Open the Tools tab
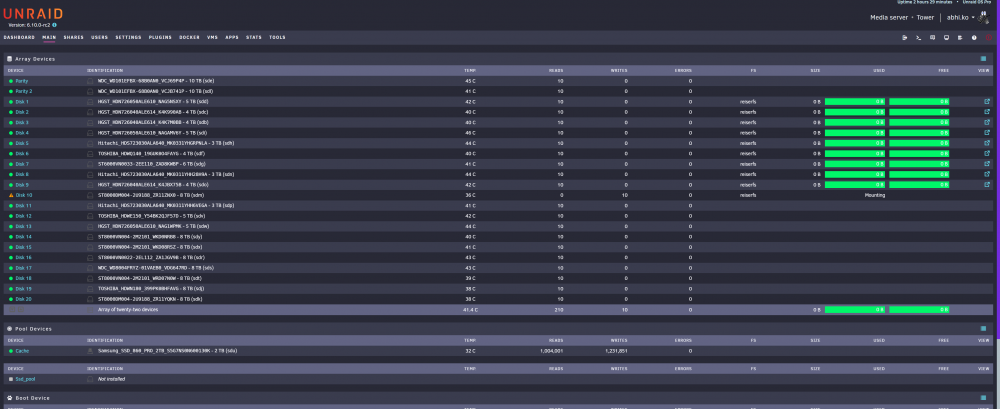 click(277, 38)
